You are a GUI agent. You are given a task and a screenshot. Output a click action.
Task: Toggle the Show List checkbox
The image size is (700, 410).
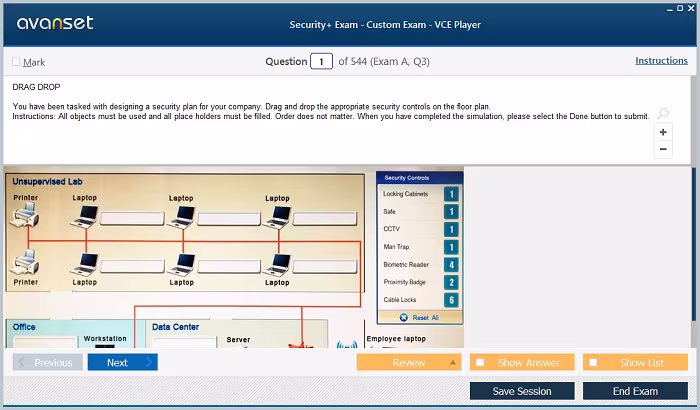point(593,362)
